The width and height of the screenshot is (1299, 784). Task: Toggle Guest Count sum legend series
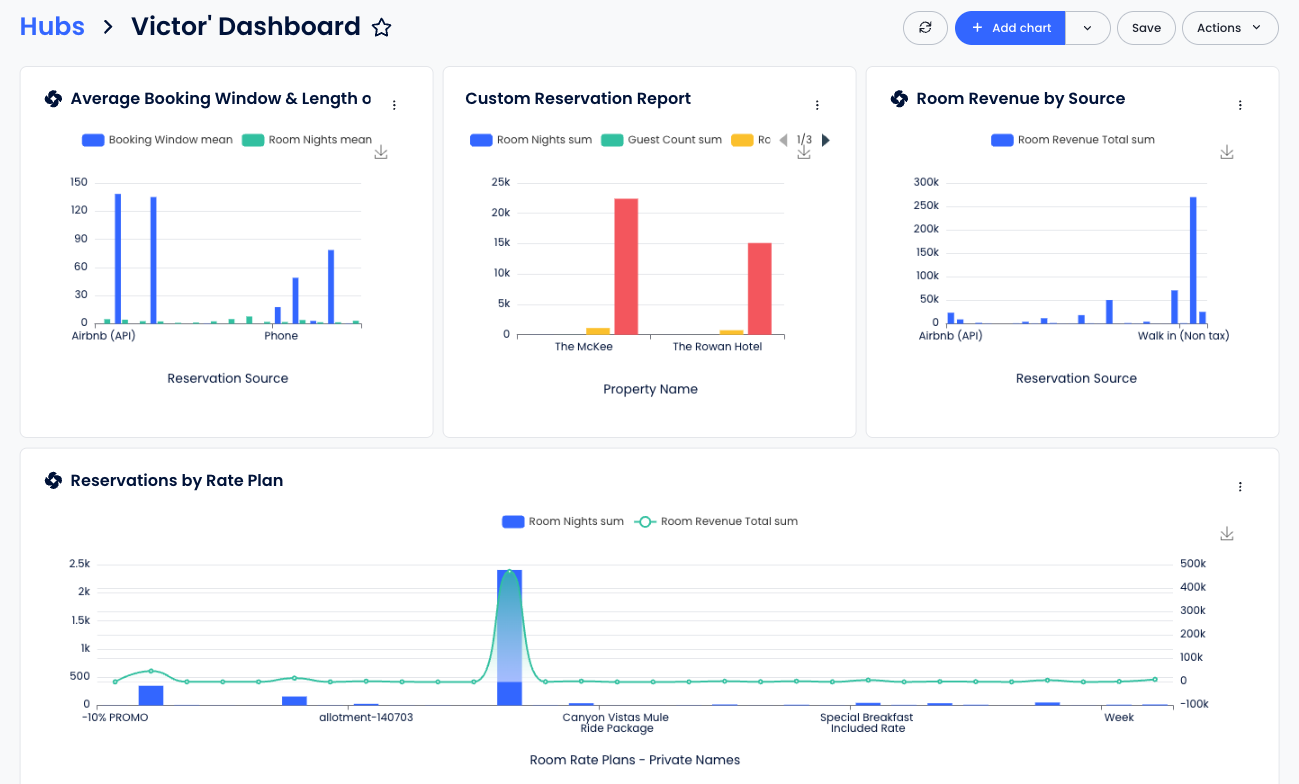(x=661, y=140)
